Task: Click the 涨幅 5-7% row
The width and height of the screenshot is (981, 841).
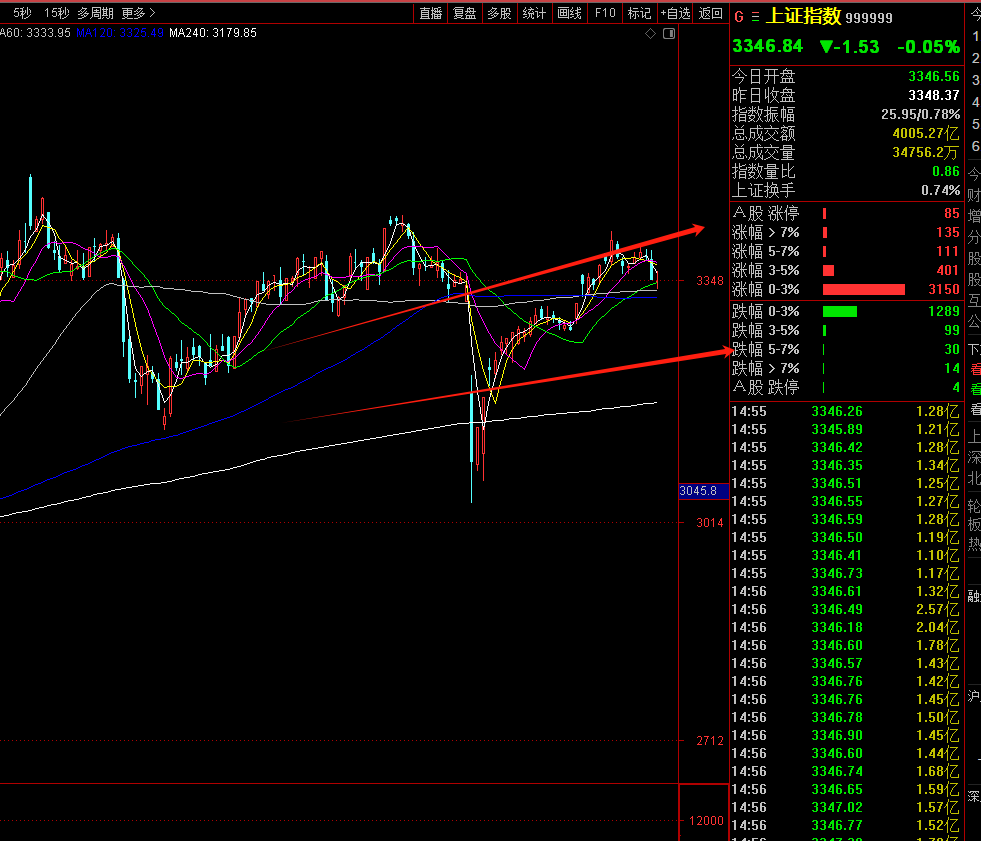Action: (846, 252)
